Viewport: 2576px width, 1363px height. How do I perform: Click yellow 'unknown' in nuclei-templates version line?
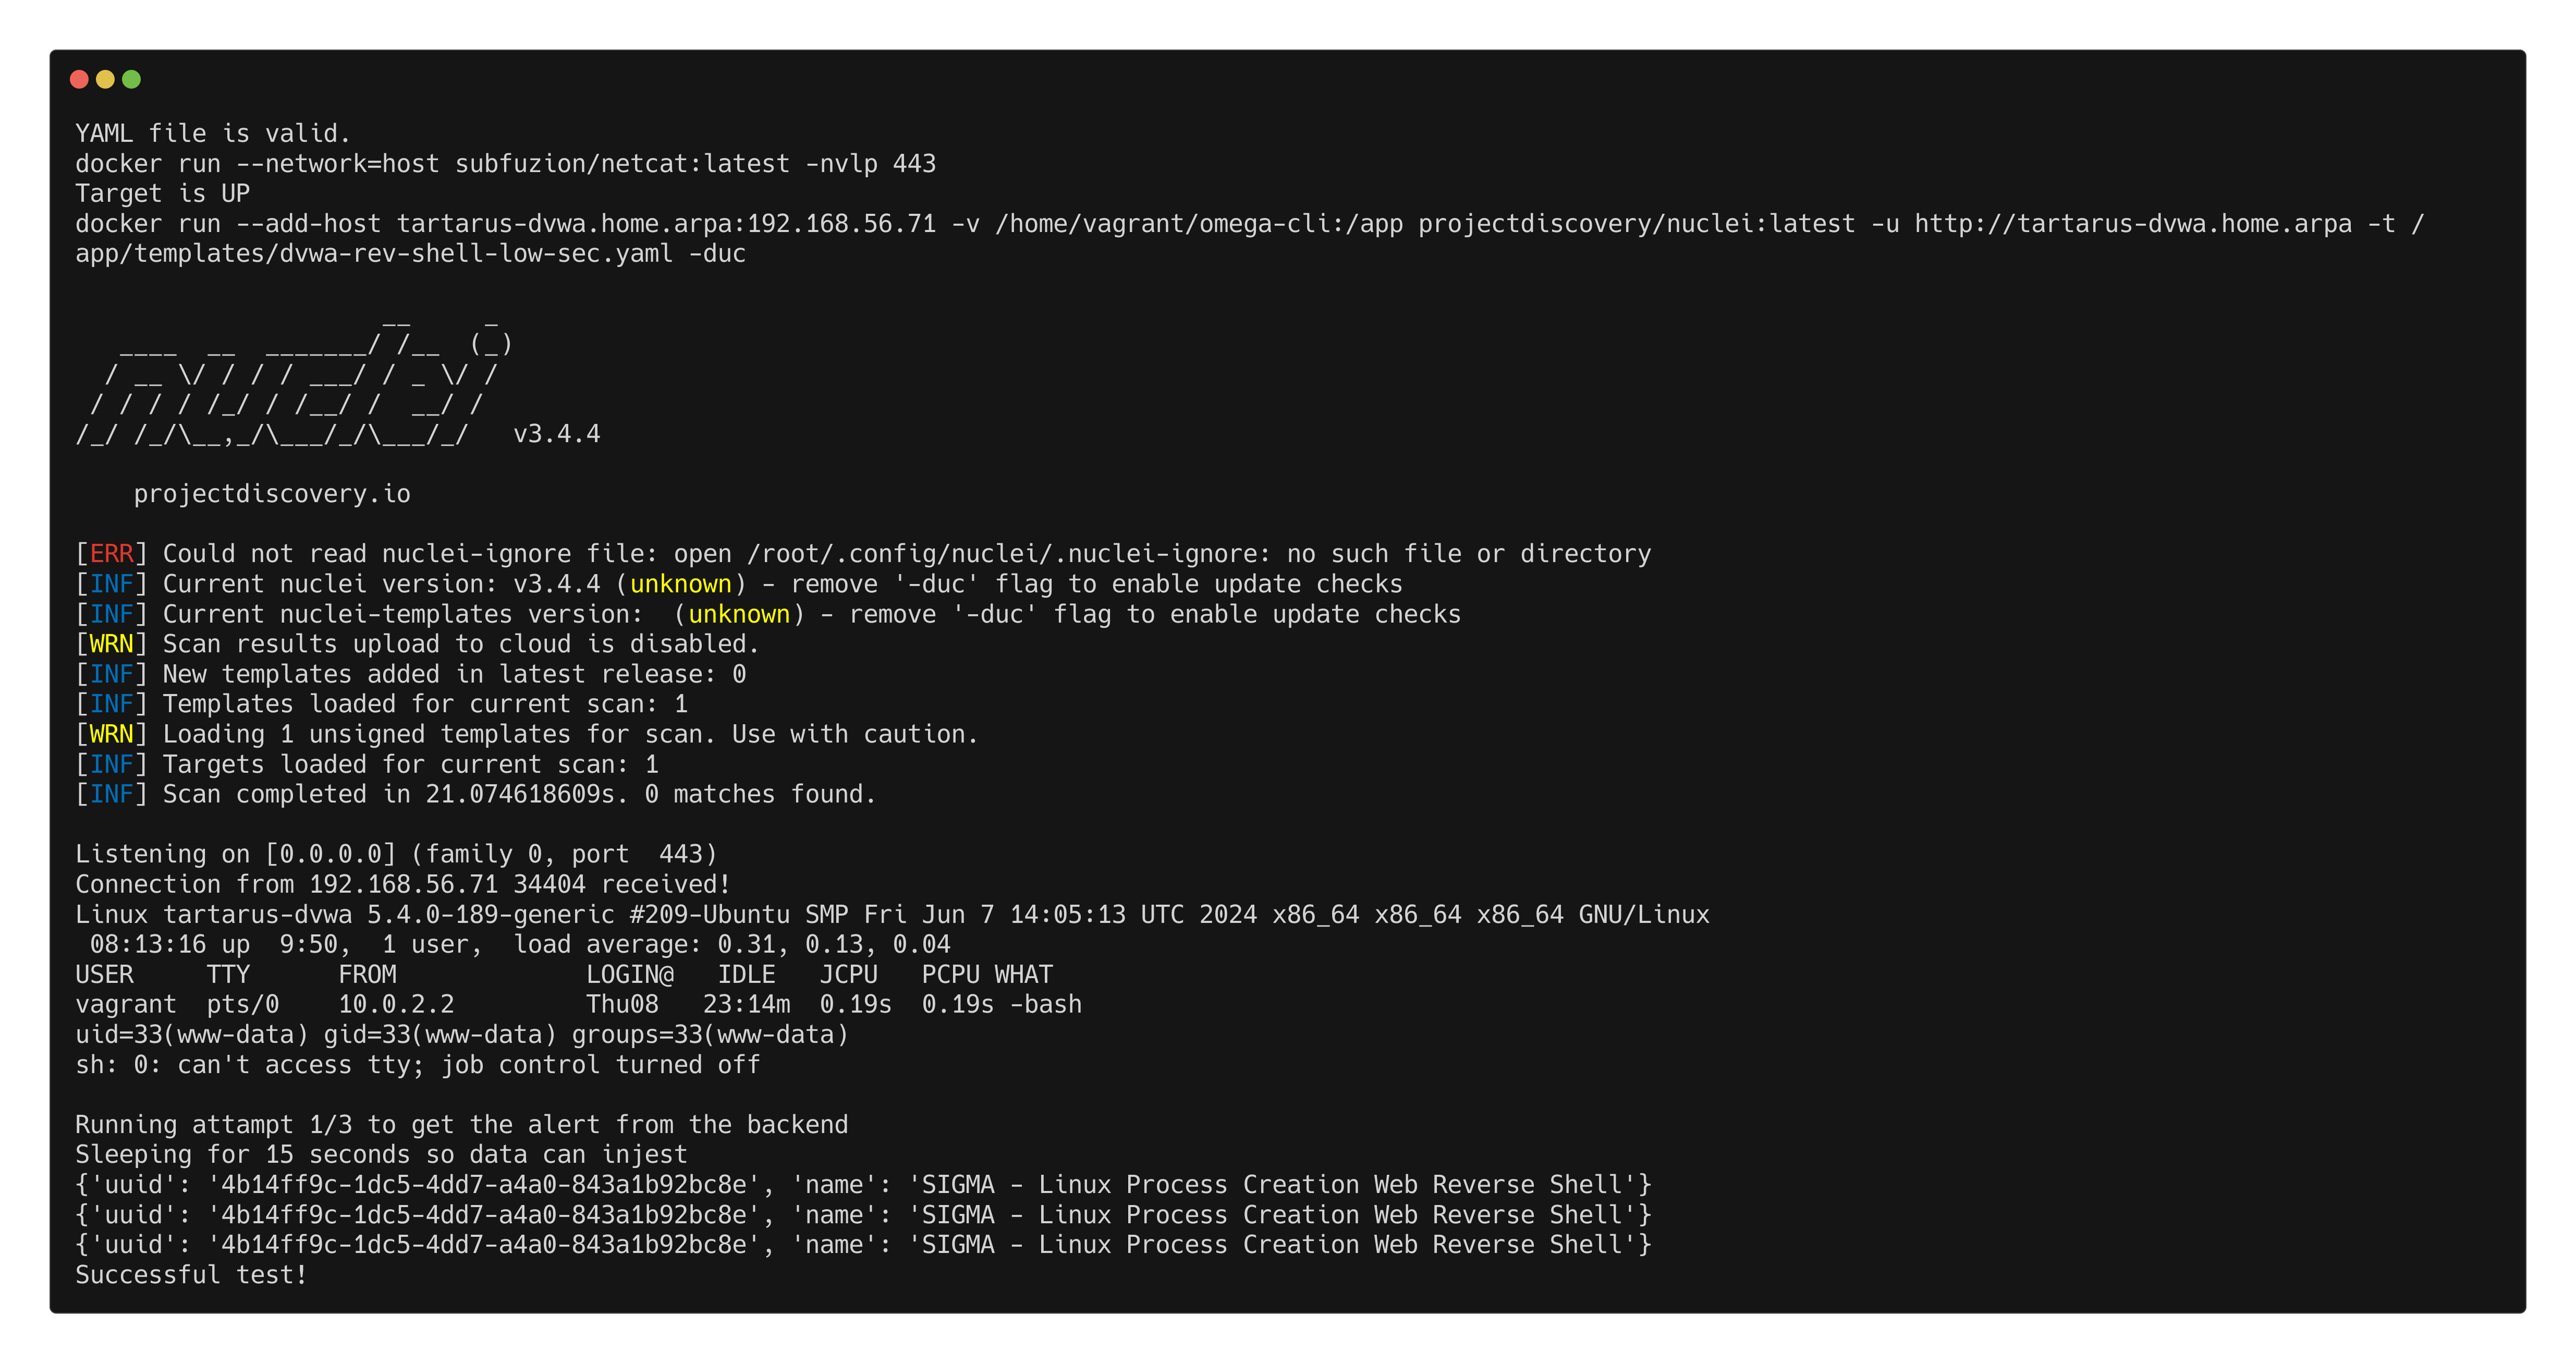(x=739, y=614)
